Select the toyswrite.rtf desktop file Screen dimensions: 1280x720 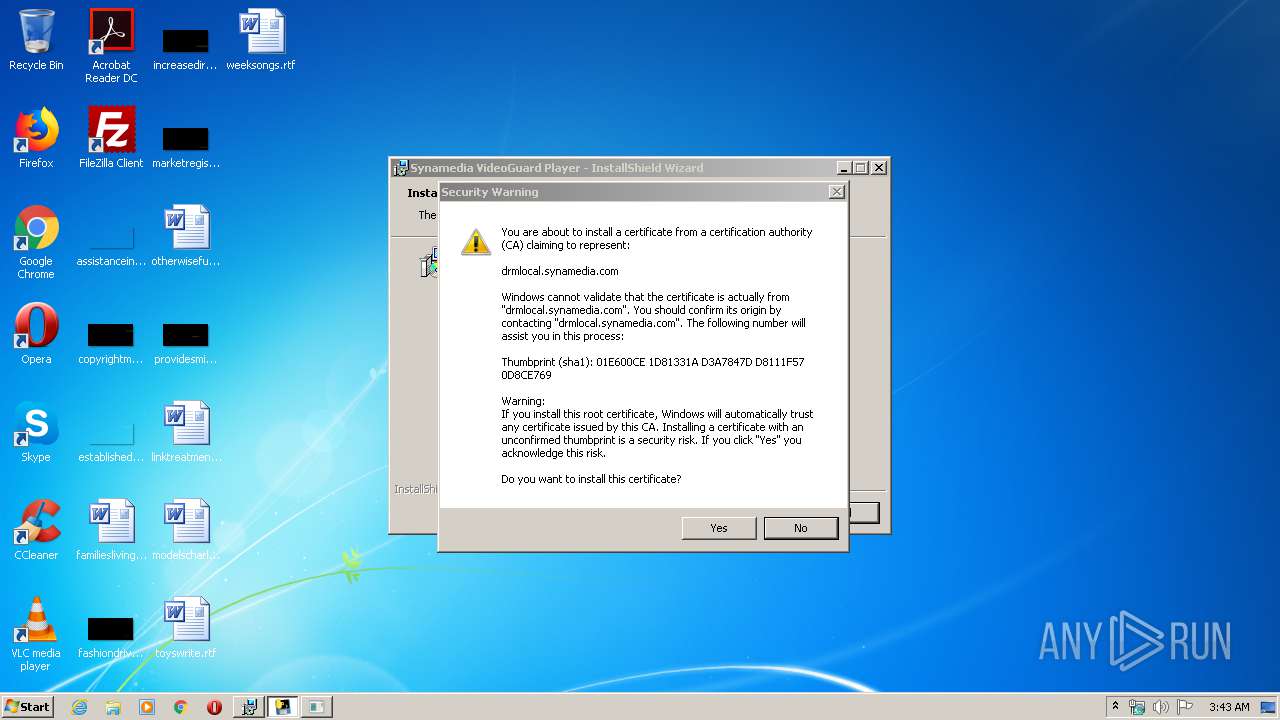pyautogui.click(x=186, y=628)
